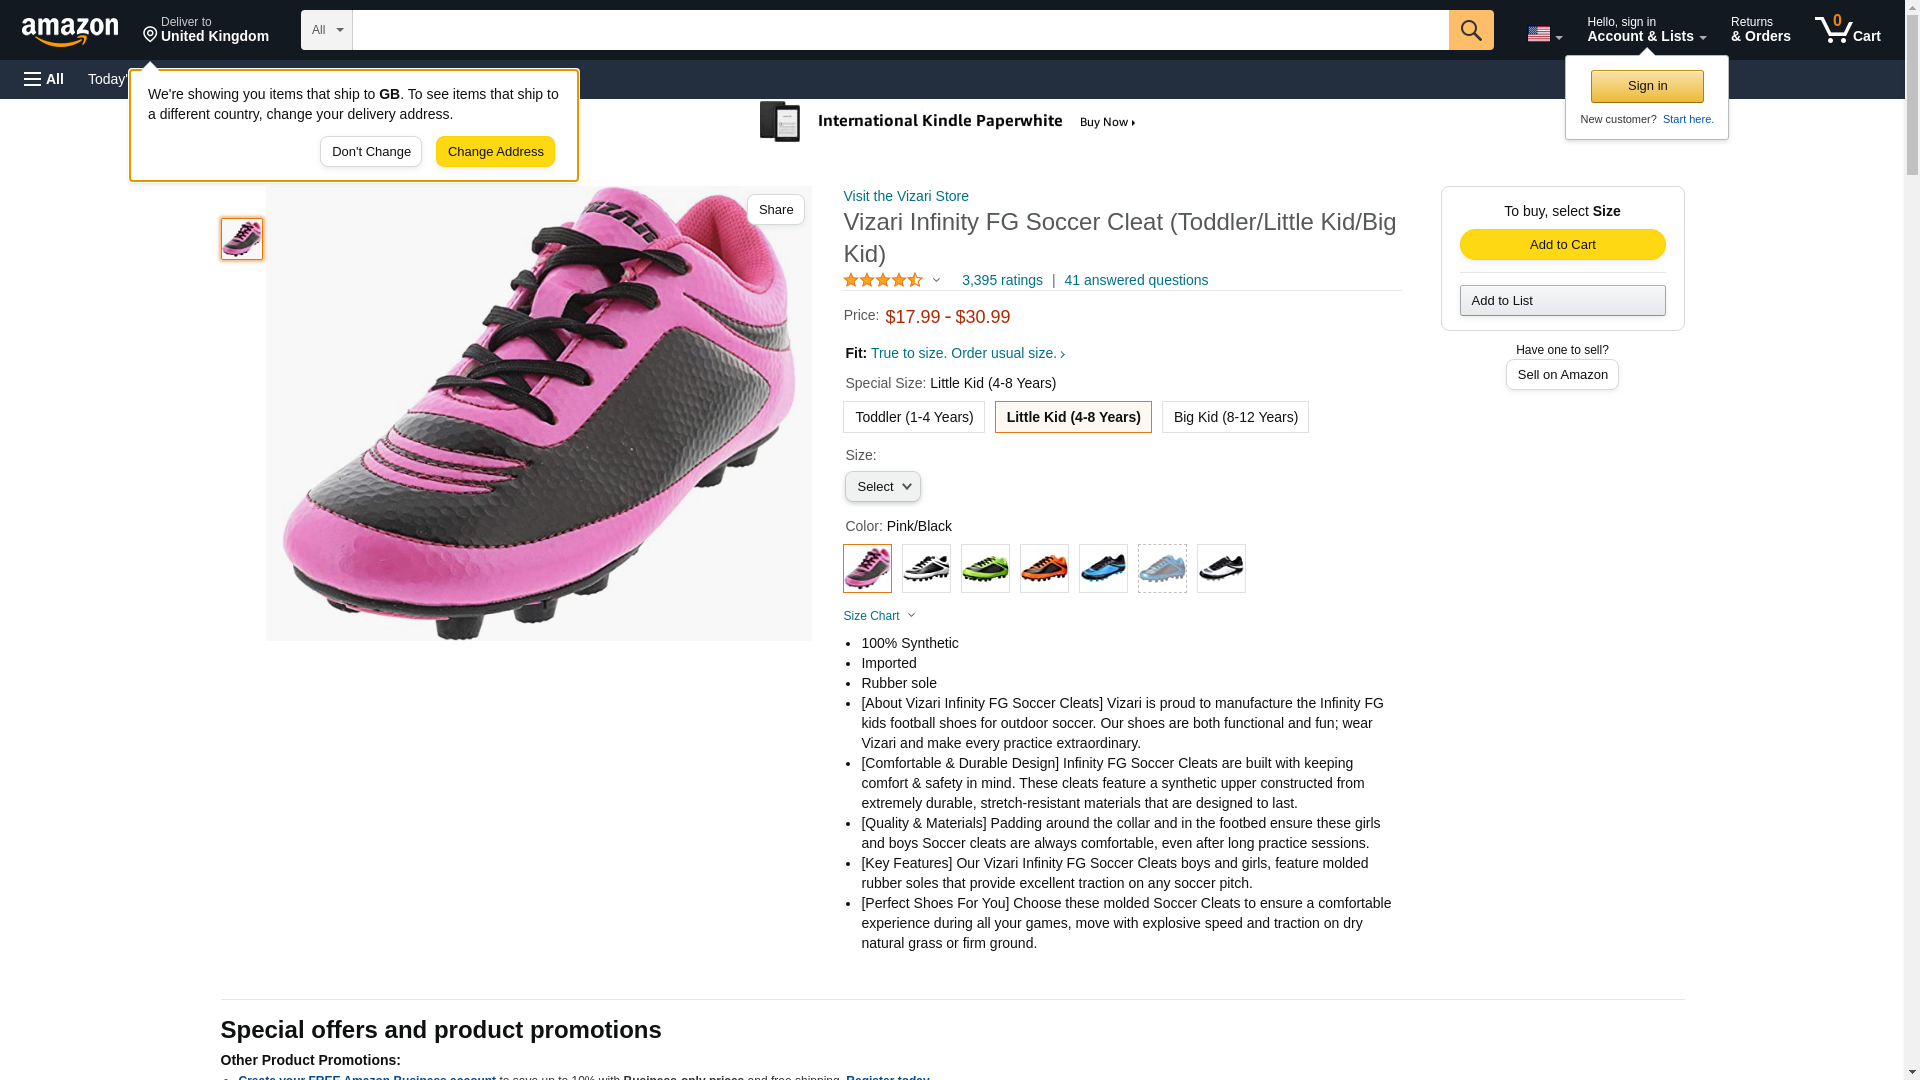Select Little Kid (4-8 Years) option
This screenshot has width=1920, height=1080.
click(1073, 417)
